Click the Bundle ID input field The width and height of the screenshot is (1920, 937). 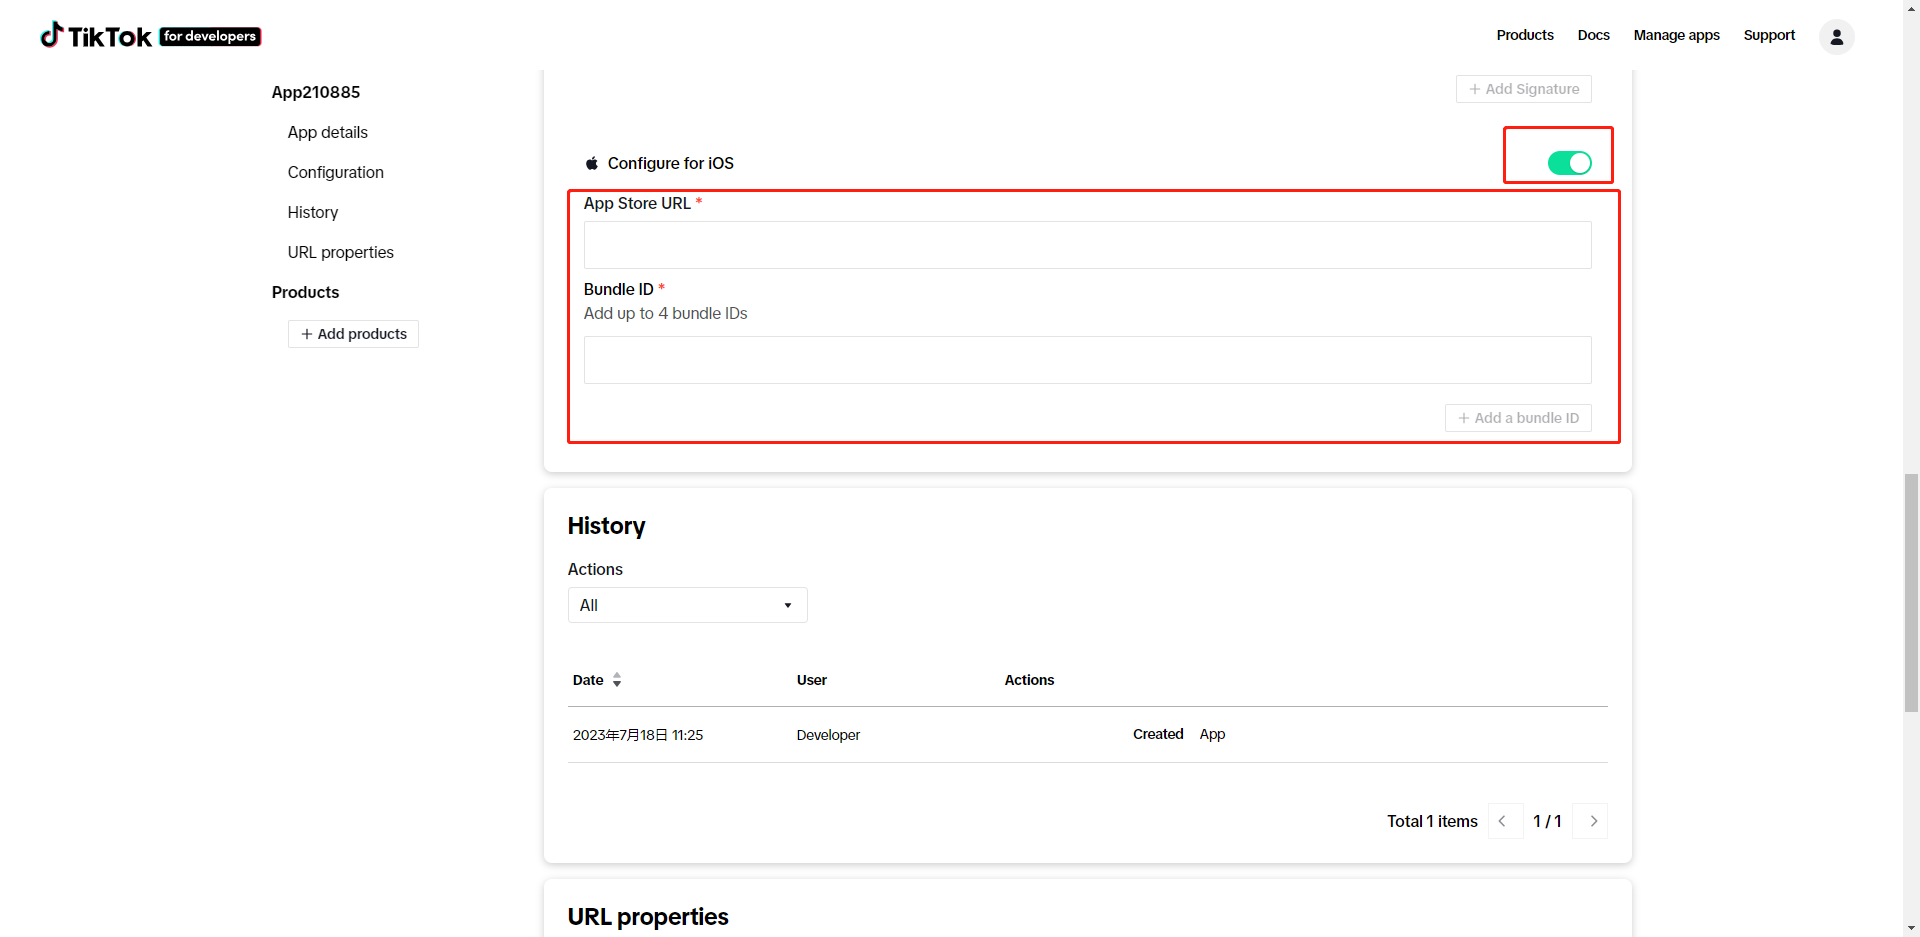(1087, 360)
